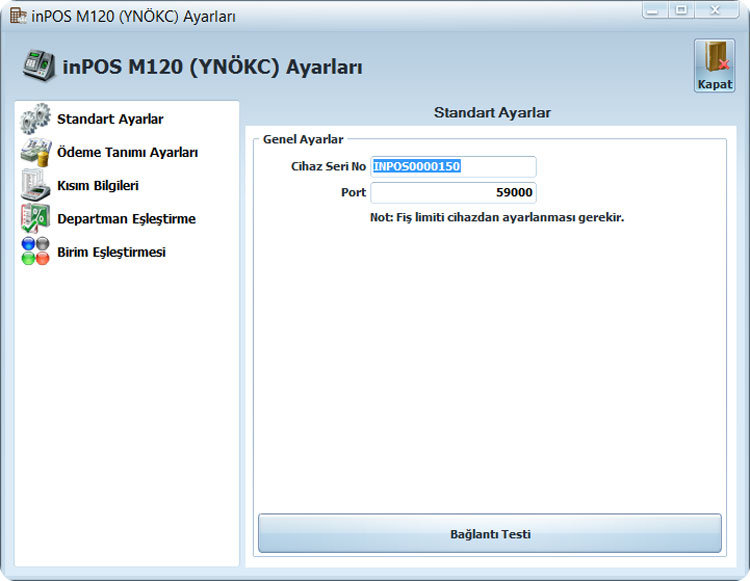Close window with title bar X

(716, 11)
